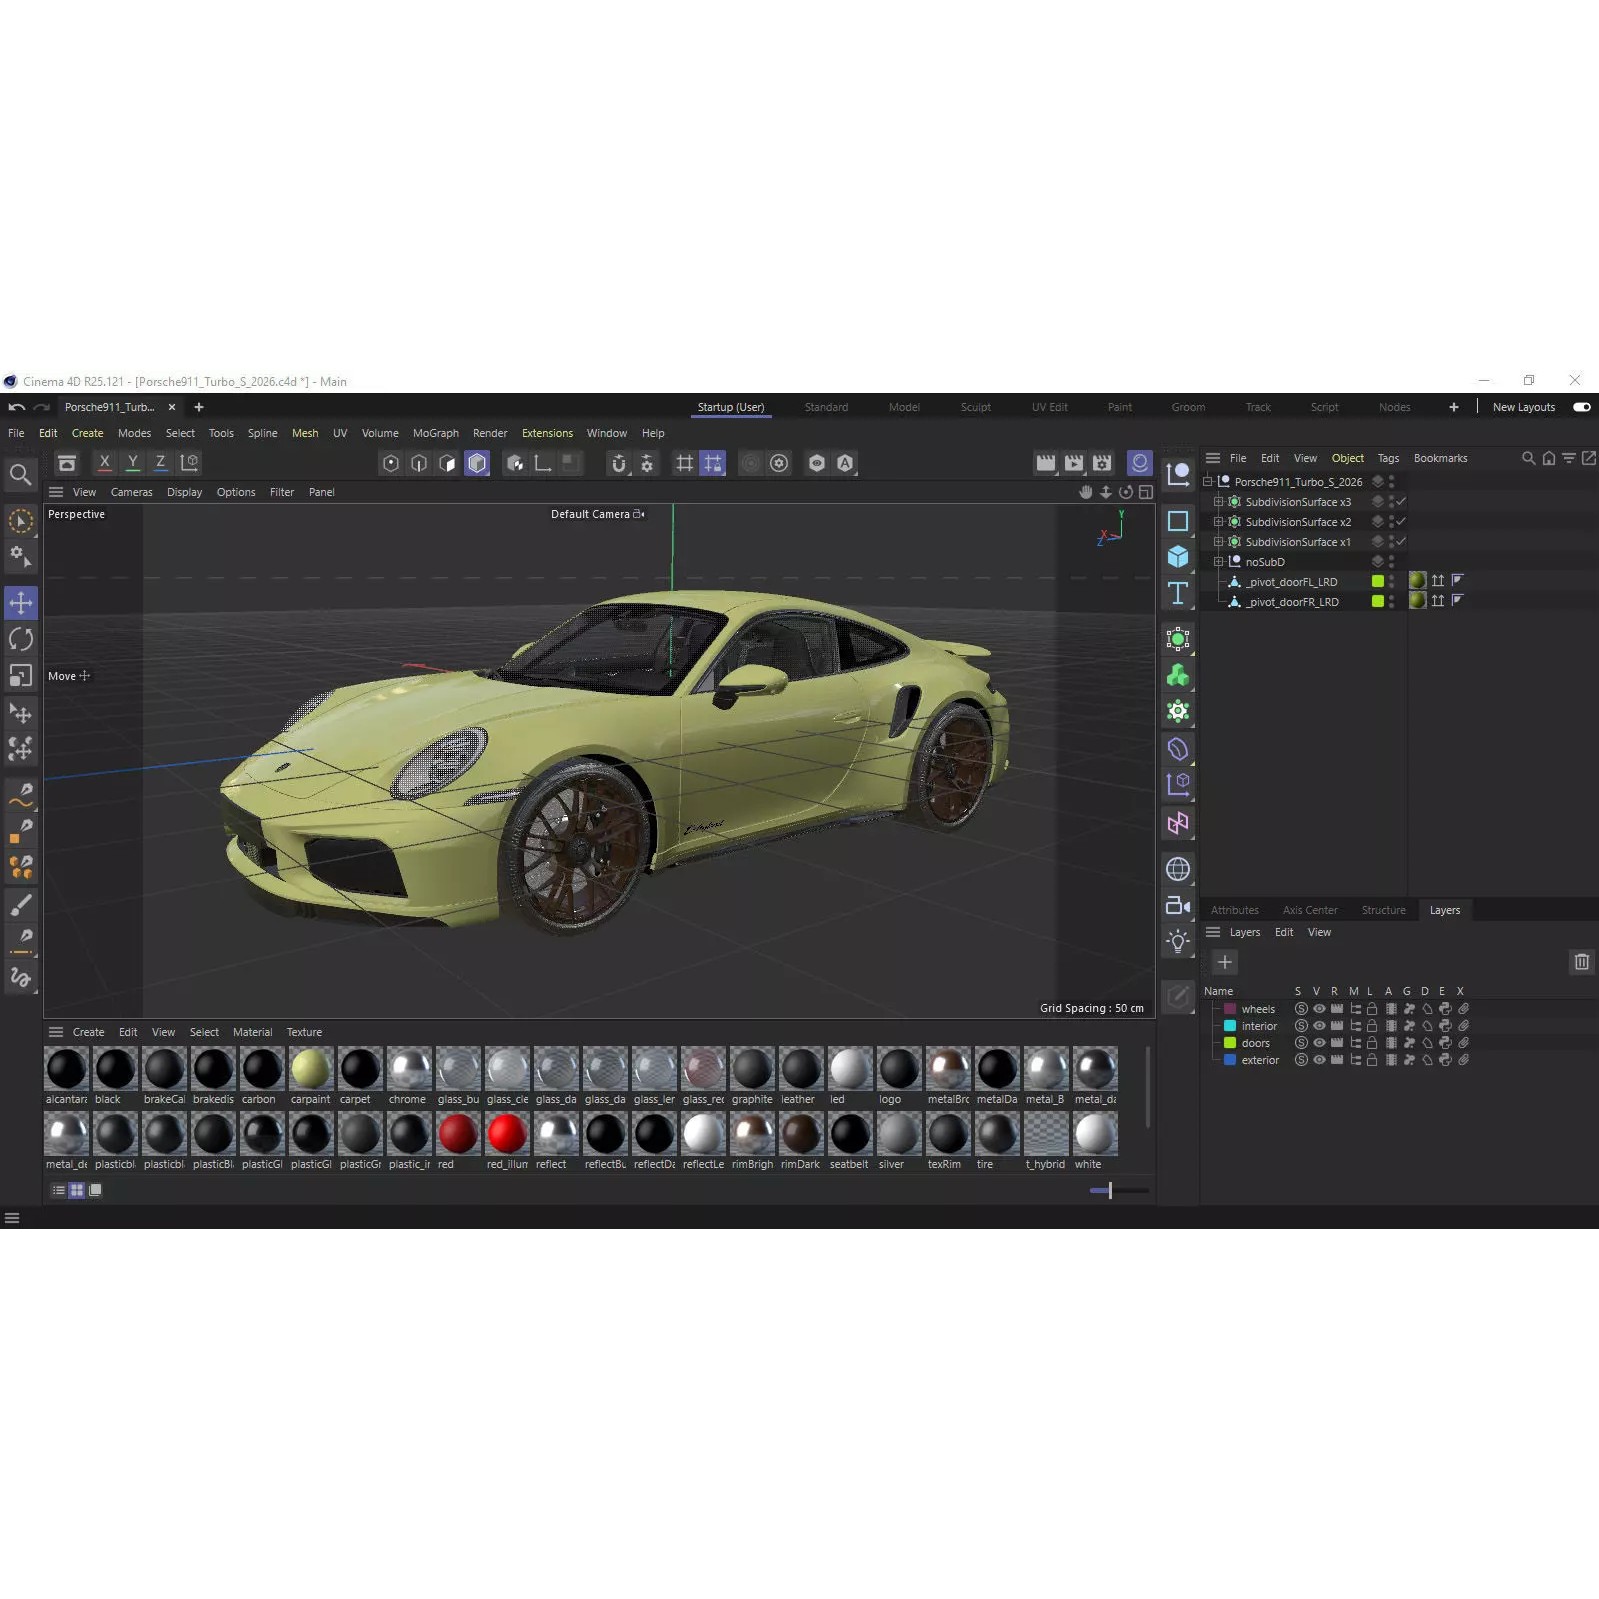The width and height of the screenshot is (1599, 1599).
Task: Click Object Manager home icon
Action: point(1548,458)
